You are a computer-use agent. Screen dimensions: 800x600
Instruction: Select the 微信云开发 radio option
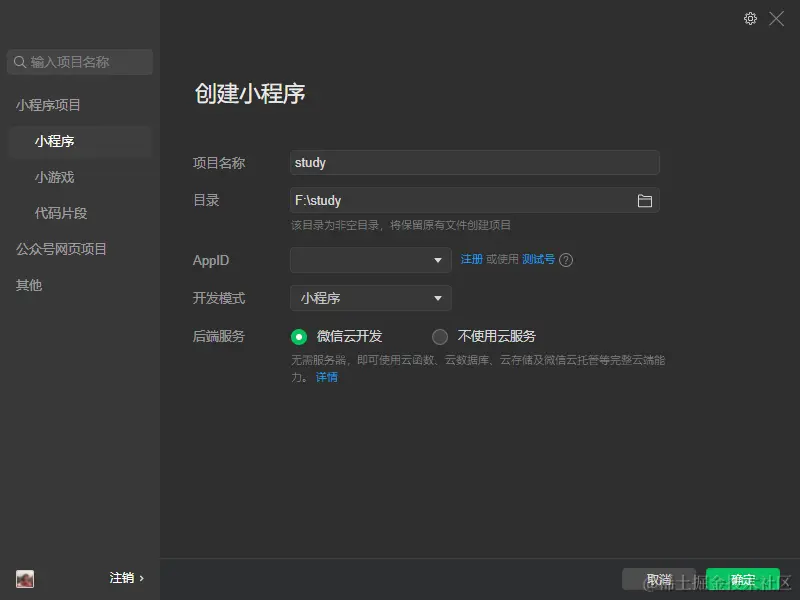coord(299,337)
